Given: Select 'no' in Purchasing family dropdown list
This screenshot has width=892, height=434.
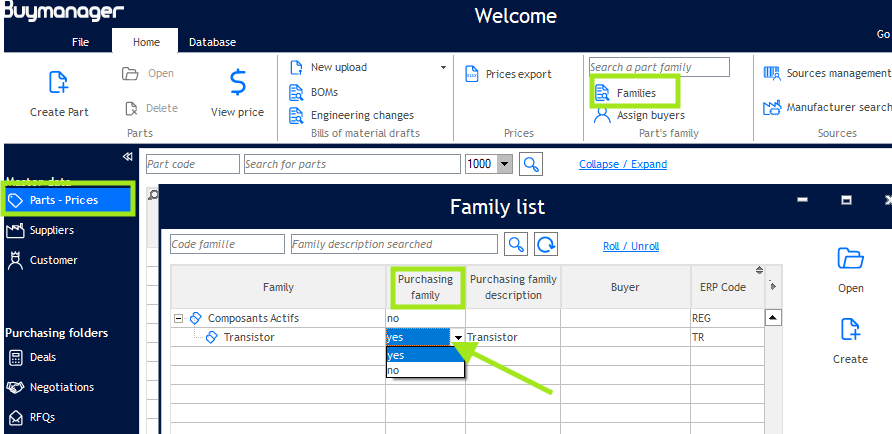Looking at the screenshot, I should [x=394, y=370].
